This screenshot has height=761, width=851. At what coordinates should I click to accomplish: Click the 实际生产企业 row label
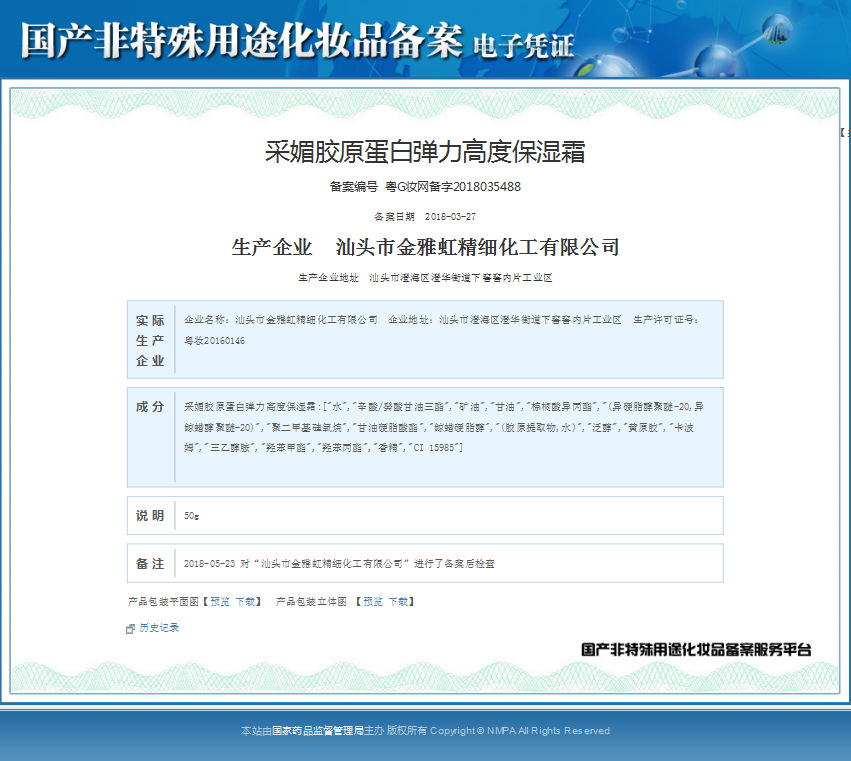tap(150, 340)
